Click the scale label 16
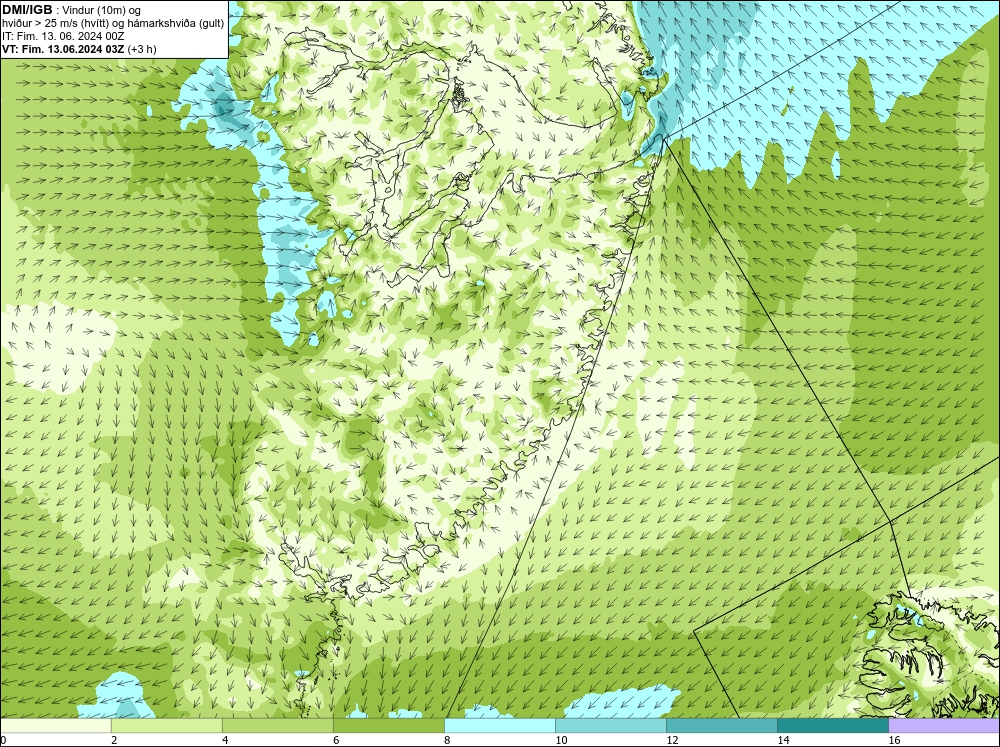This screenshot has height=747, width=1000. click(894, 740)
